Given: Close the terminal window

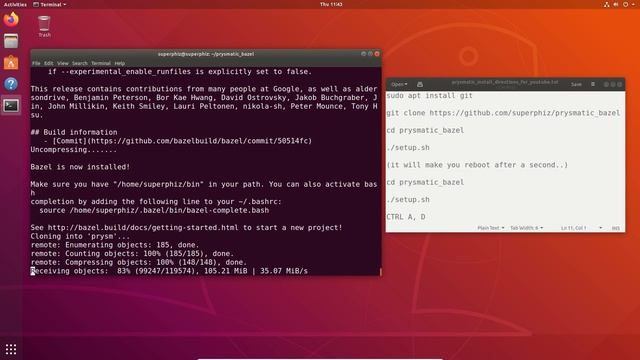Looking at the screenshot, I should (x=377, y=54).
